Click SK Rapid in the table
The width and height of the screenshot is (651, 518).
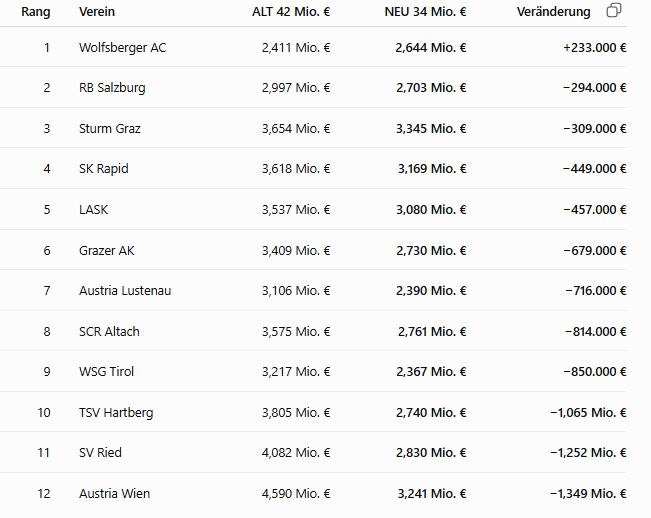(x=103, y=169)
